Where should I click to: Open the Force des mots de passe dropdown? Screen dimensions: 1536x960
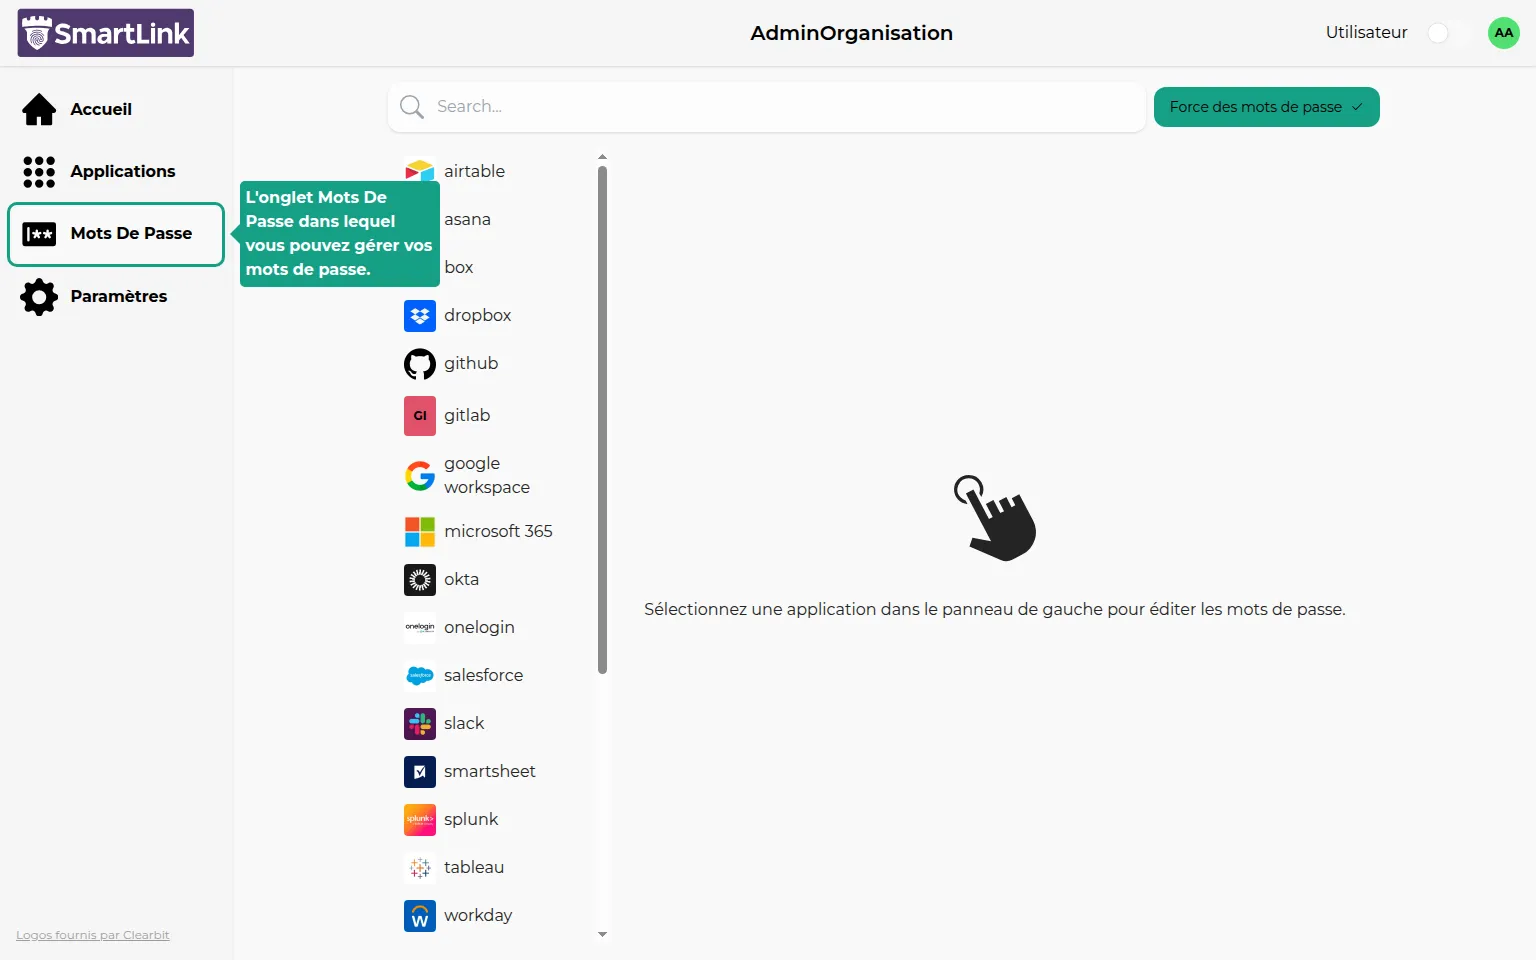[x=1266, y=107]
